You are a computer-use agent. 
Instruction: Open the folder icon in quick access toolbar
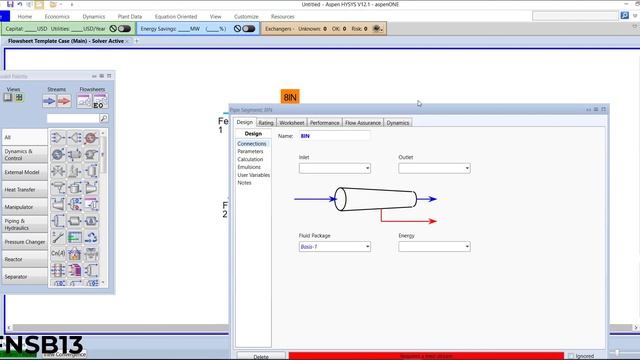point(53,4)
